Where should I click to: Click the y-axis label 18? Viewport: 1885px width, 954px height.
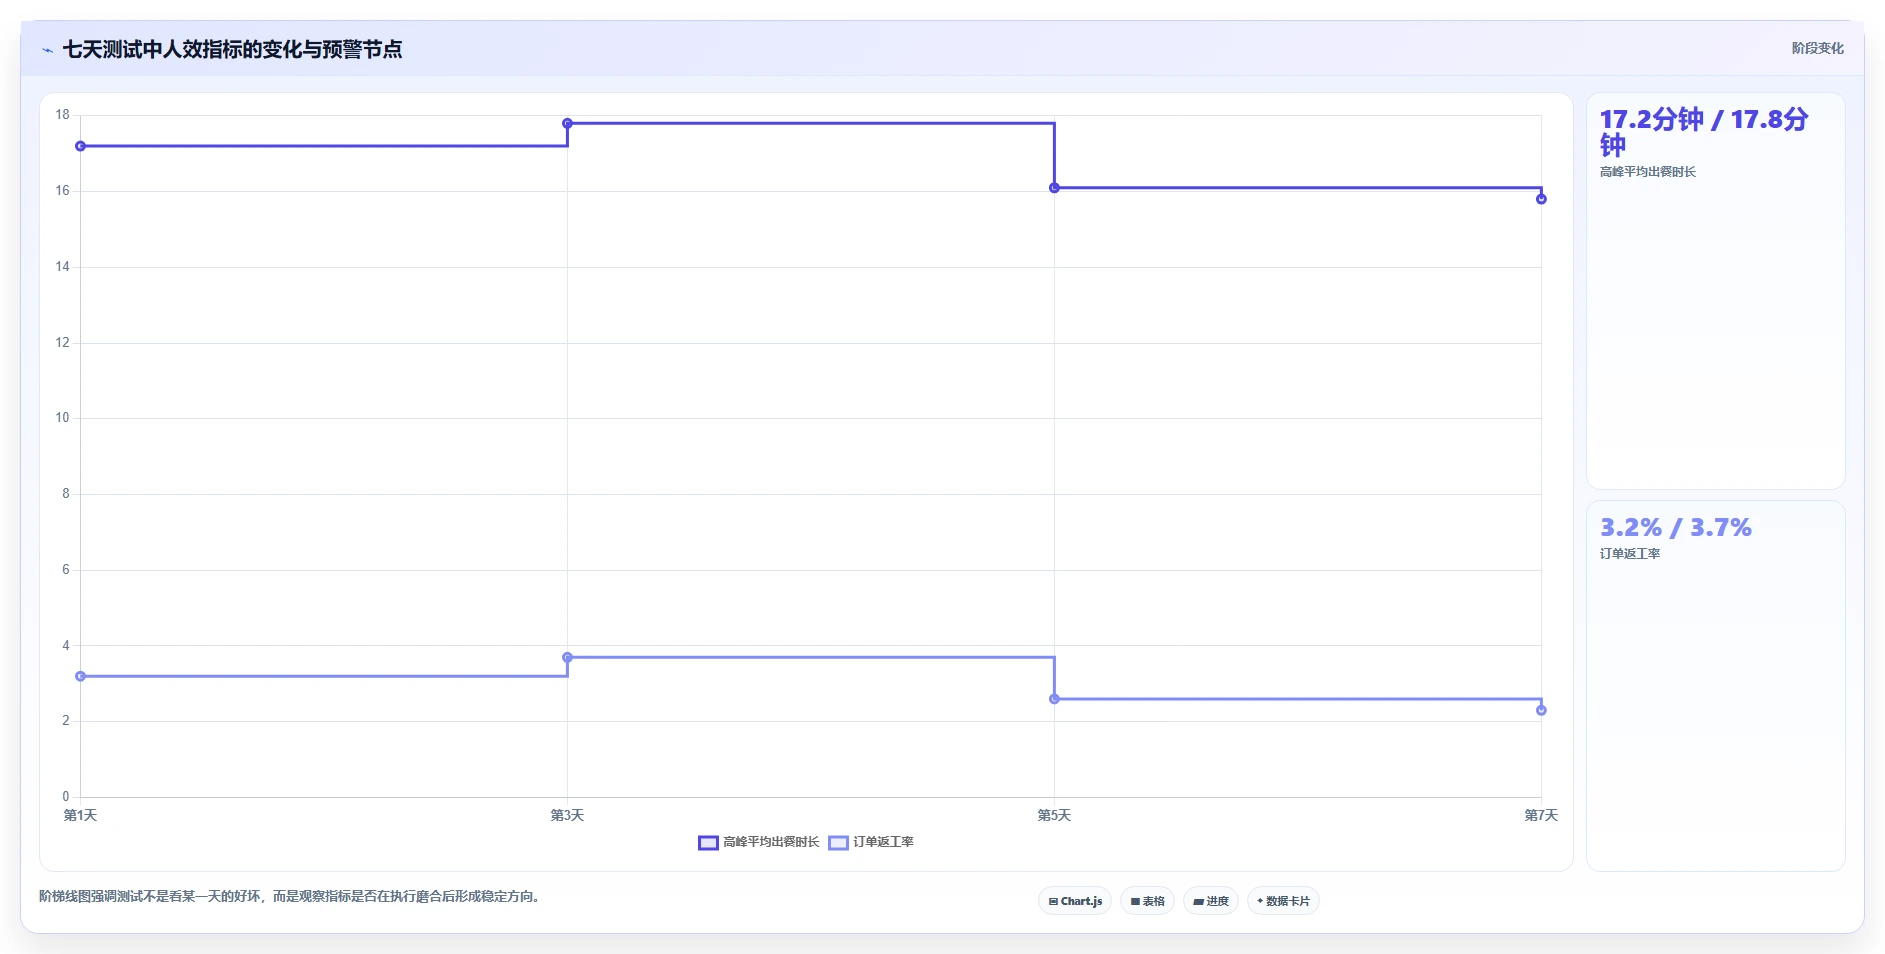(x=62, y=115)
